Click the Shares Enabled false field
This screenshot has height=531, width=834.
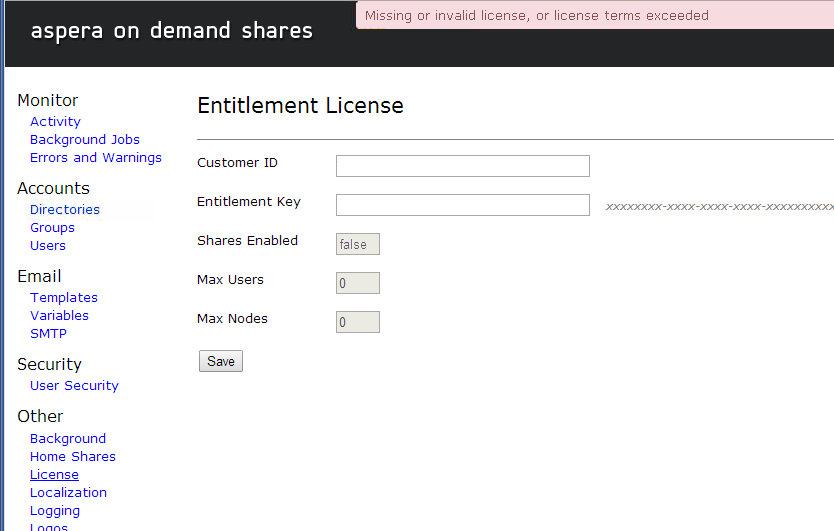358,244
